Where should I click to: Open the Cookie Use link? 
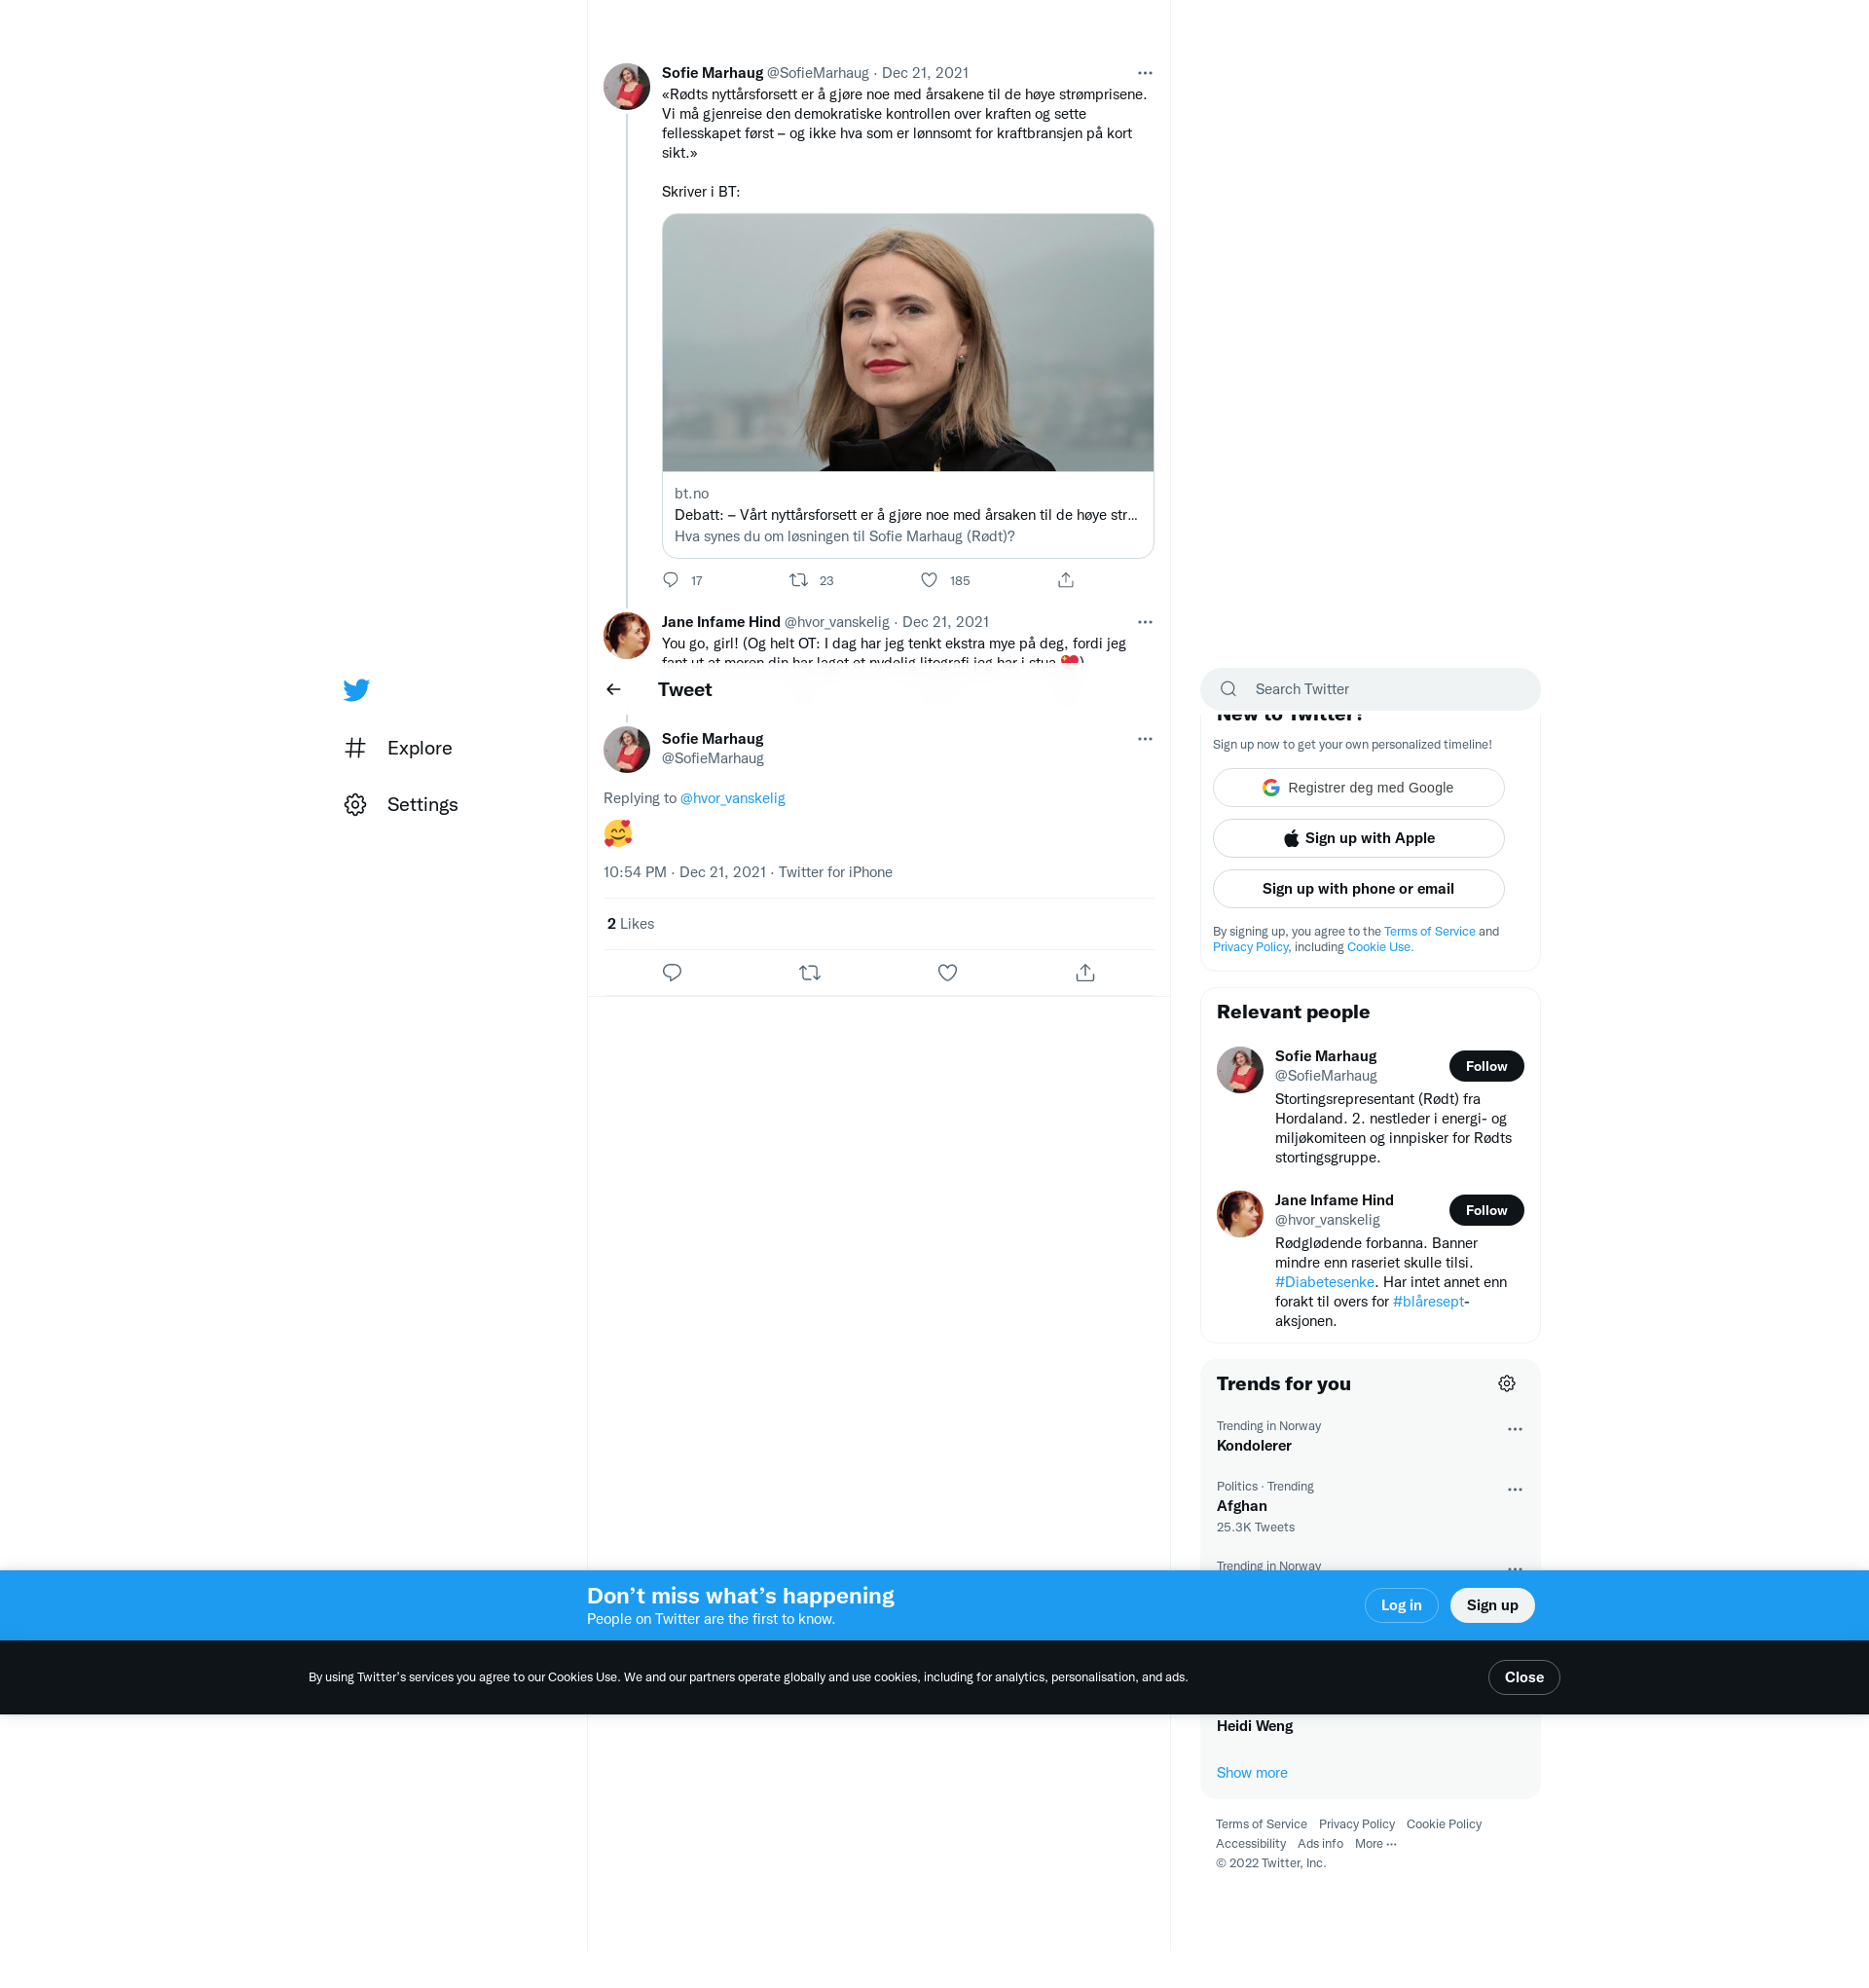tap(1379, 948)
